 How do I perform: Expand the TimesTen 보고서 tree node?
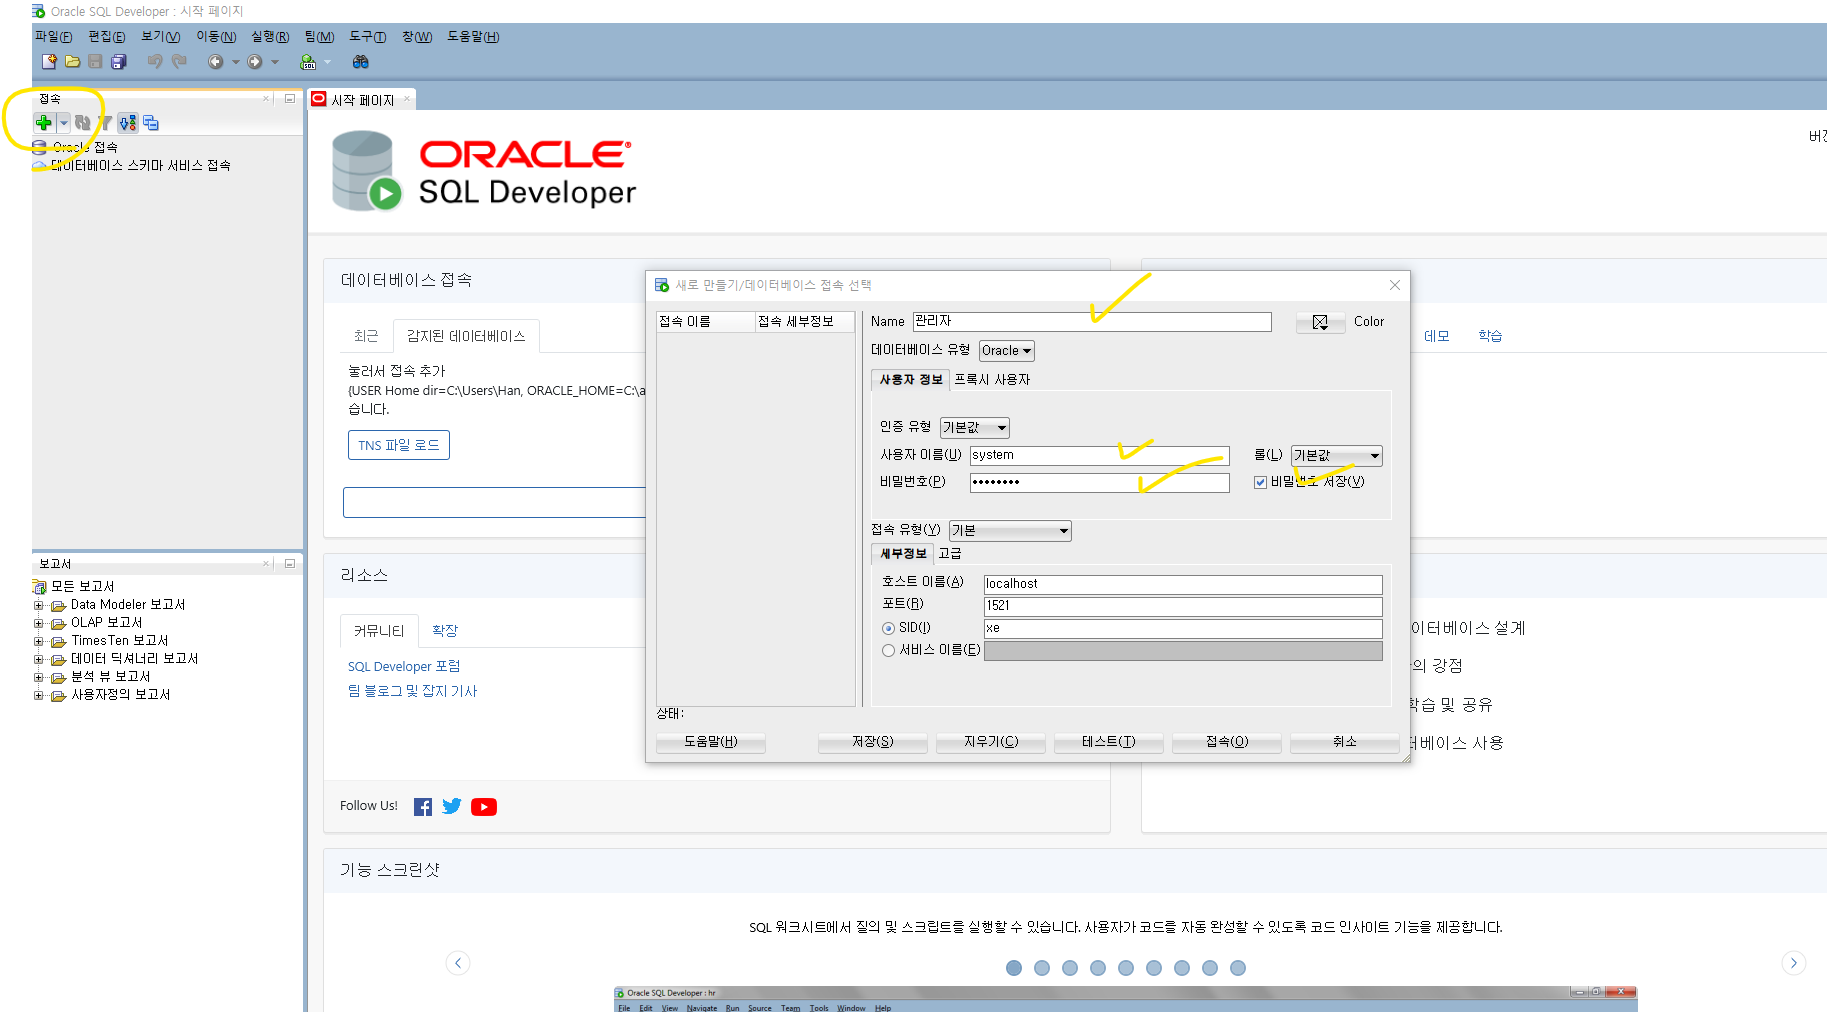pos(39,641)
